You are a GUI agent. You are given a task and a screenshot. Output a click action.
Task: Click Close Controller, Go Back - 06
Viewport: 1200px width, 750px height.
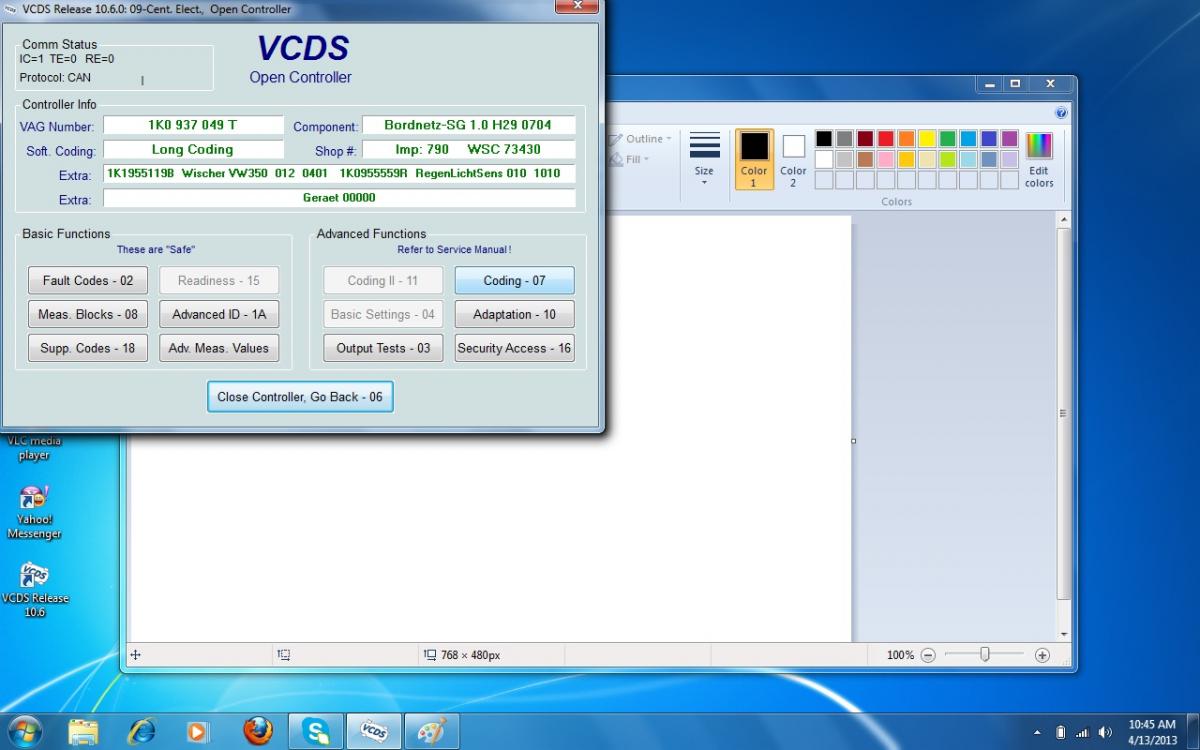(300, 397)
